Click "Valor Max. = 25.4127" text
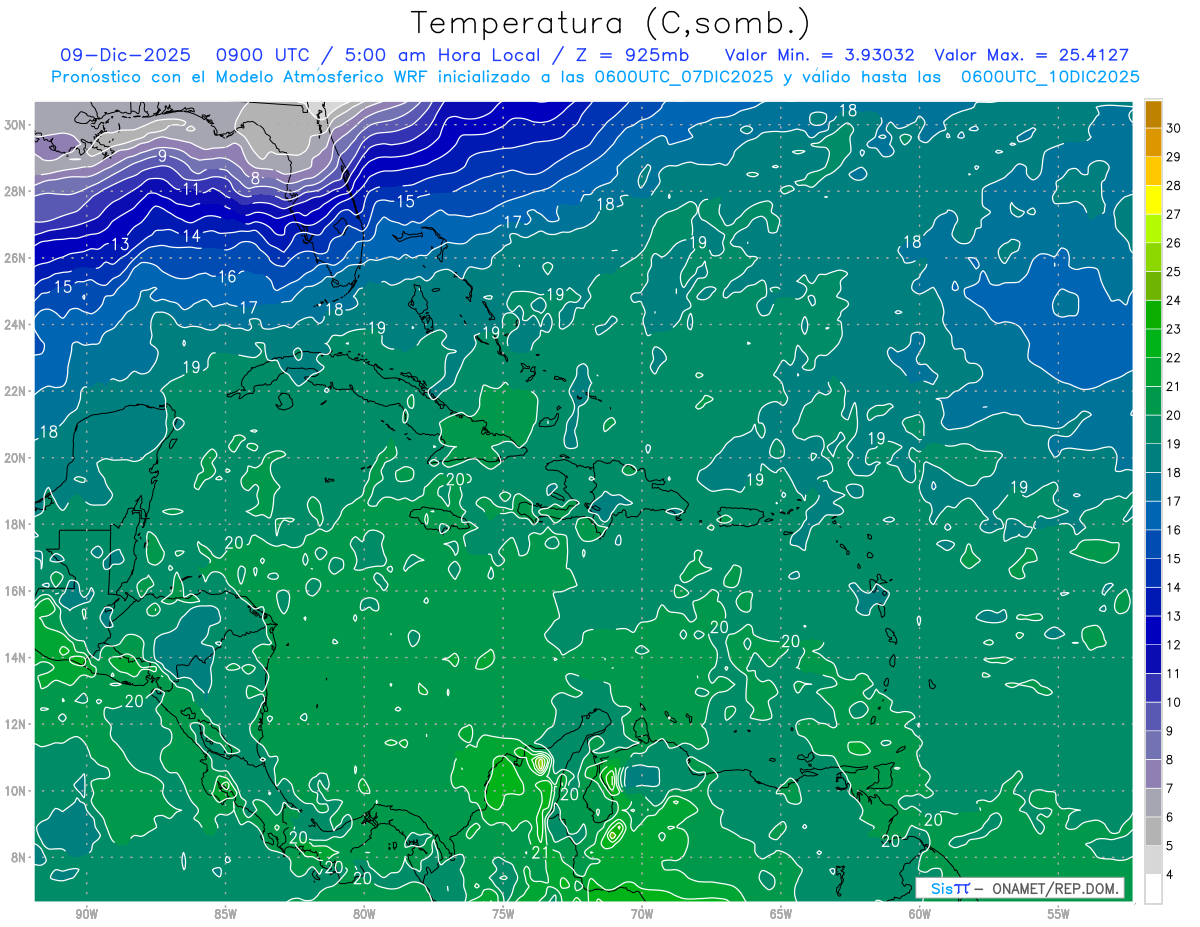Viewport: 1200px width, 927px height. point(1031,55)
